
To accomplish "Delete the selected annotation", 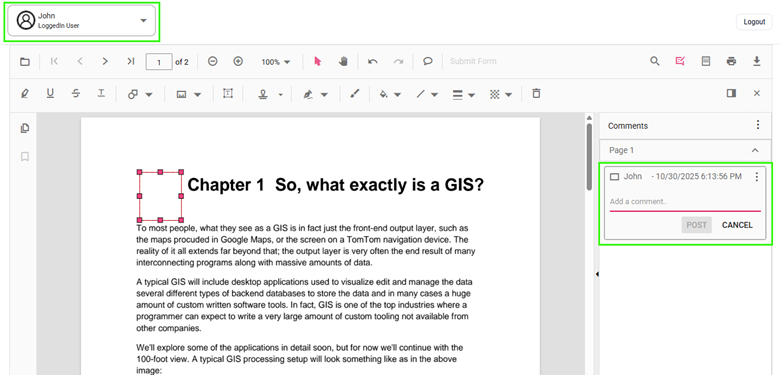I will pos(536,94).
